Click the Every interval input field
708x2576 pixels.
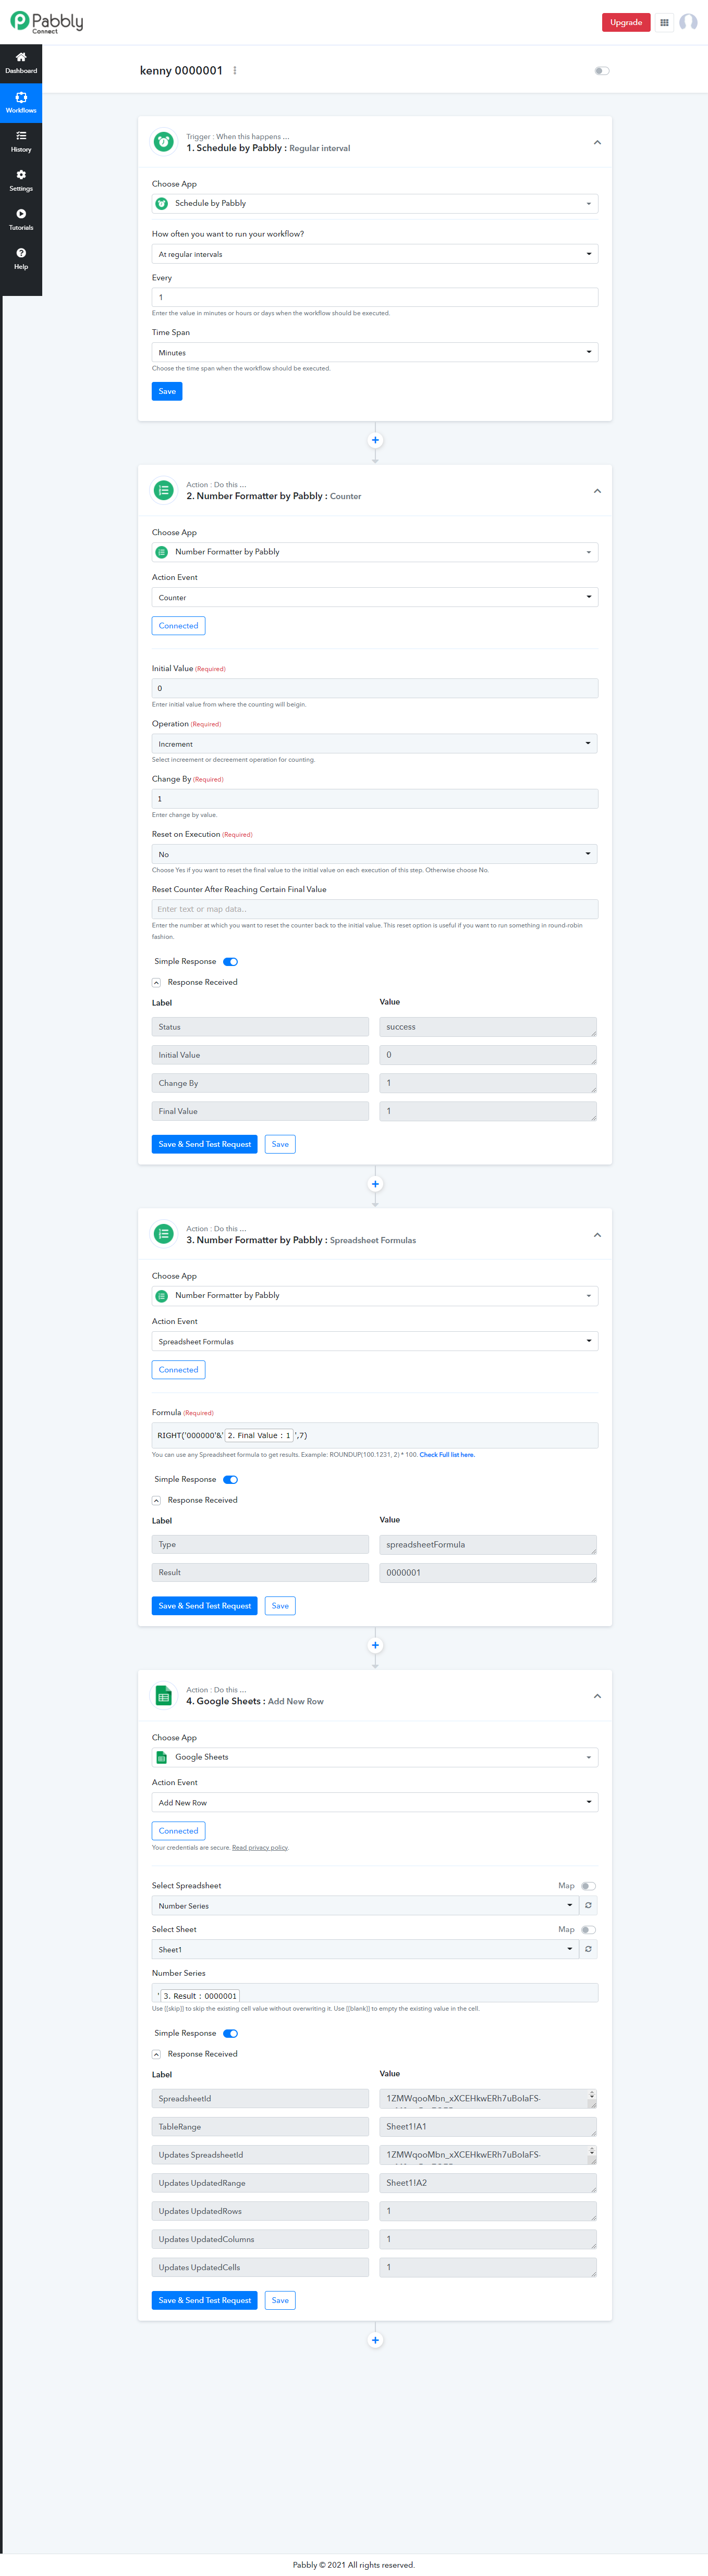(375, 297)
